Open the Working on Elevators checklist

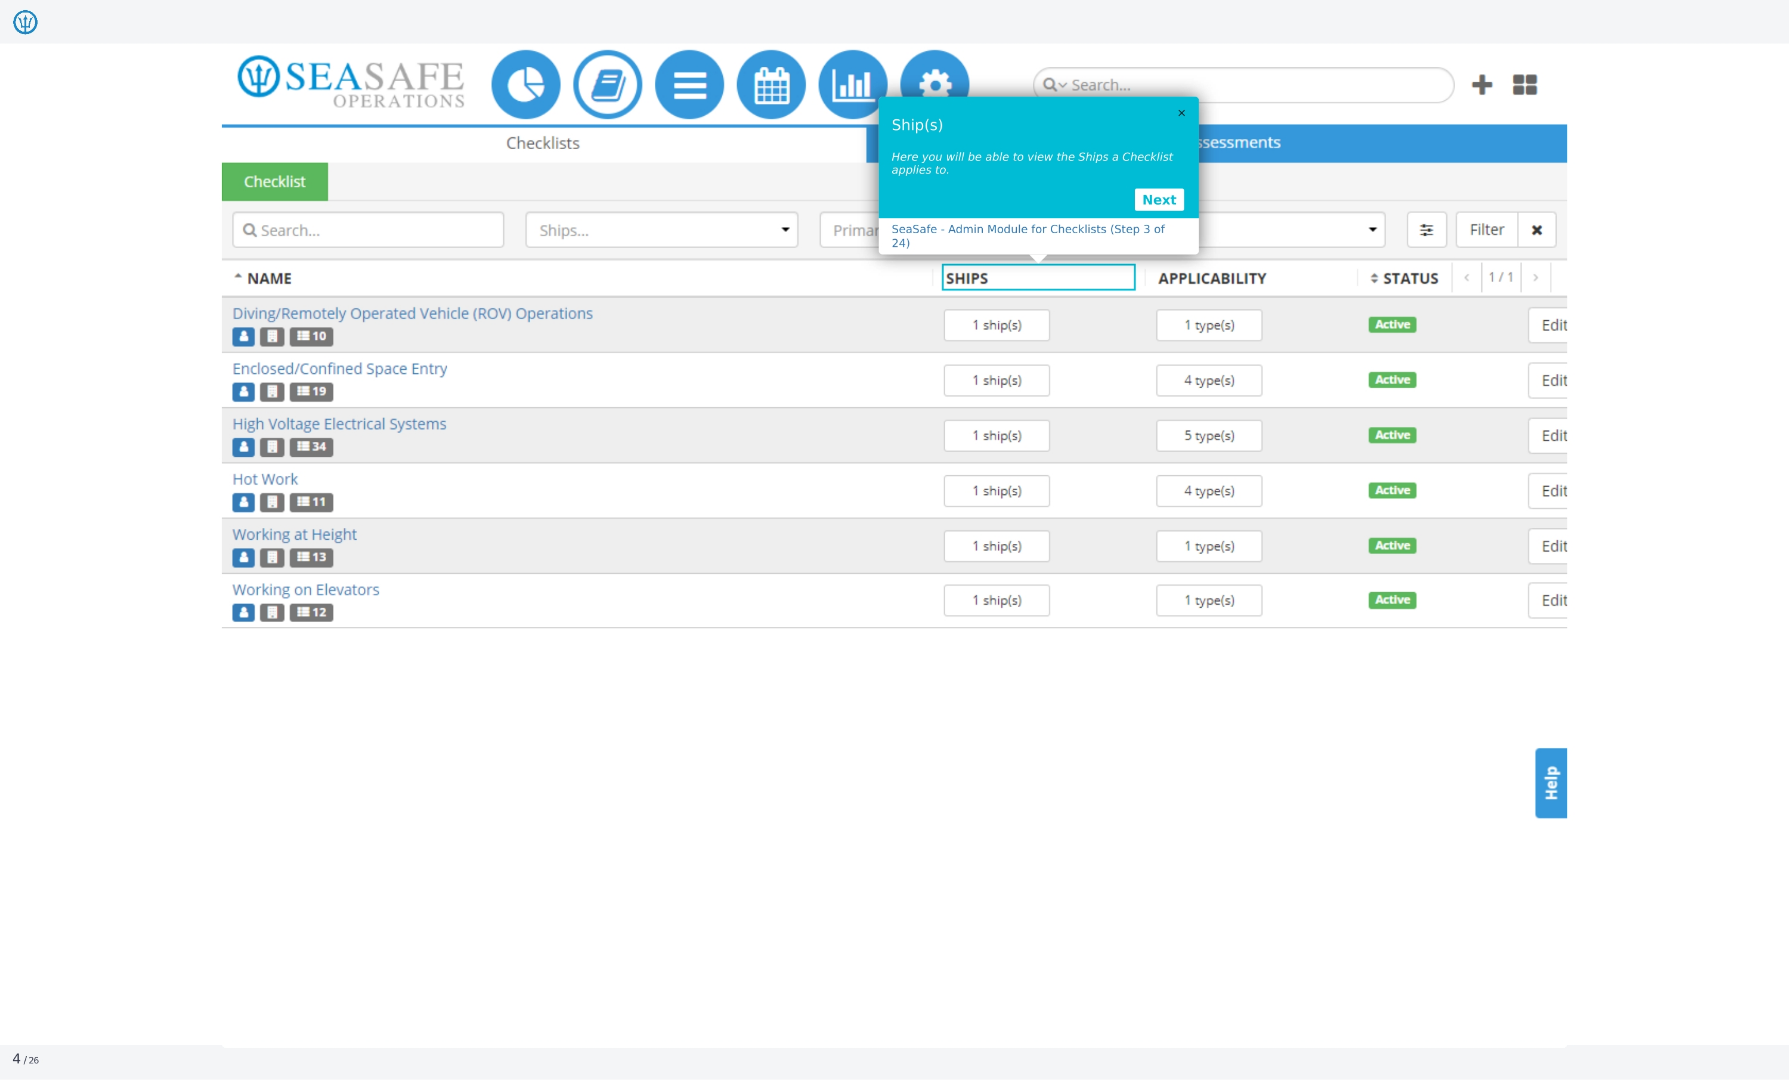pos(306,590)
